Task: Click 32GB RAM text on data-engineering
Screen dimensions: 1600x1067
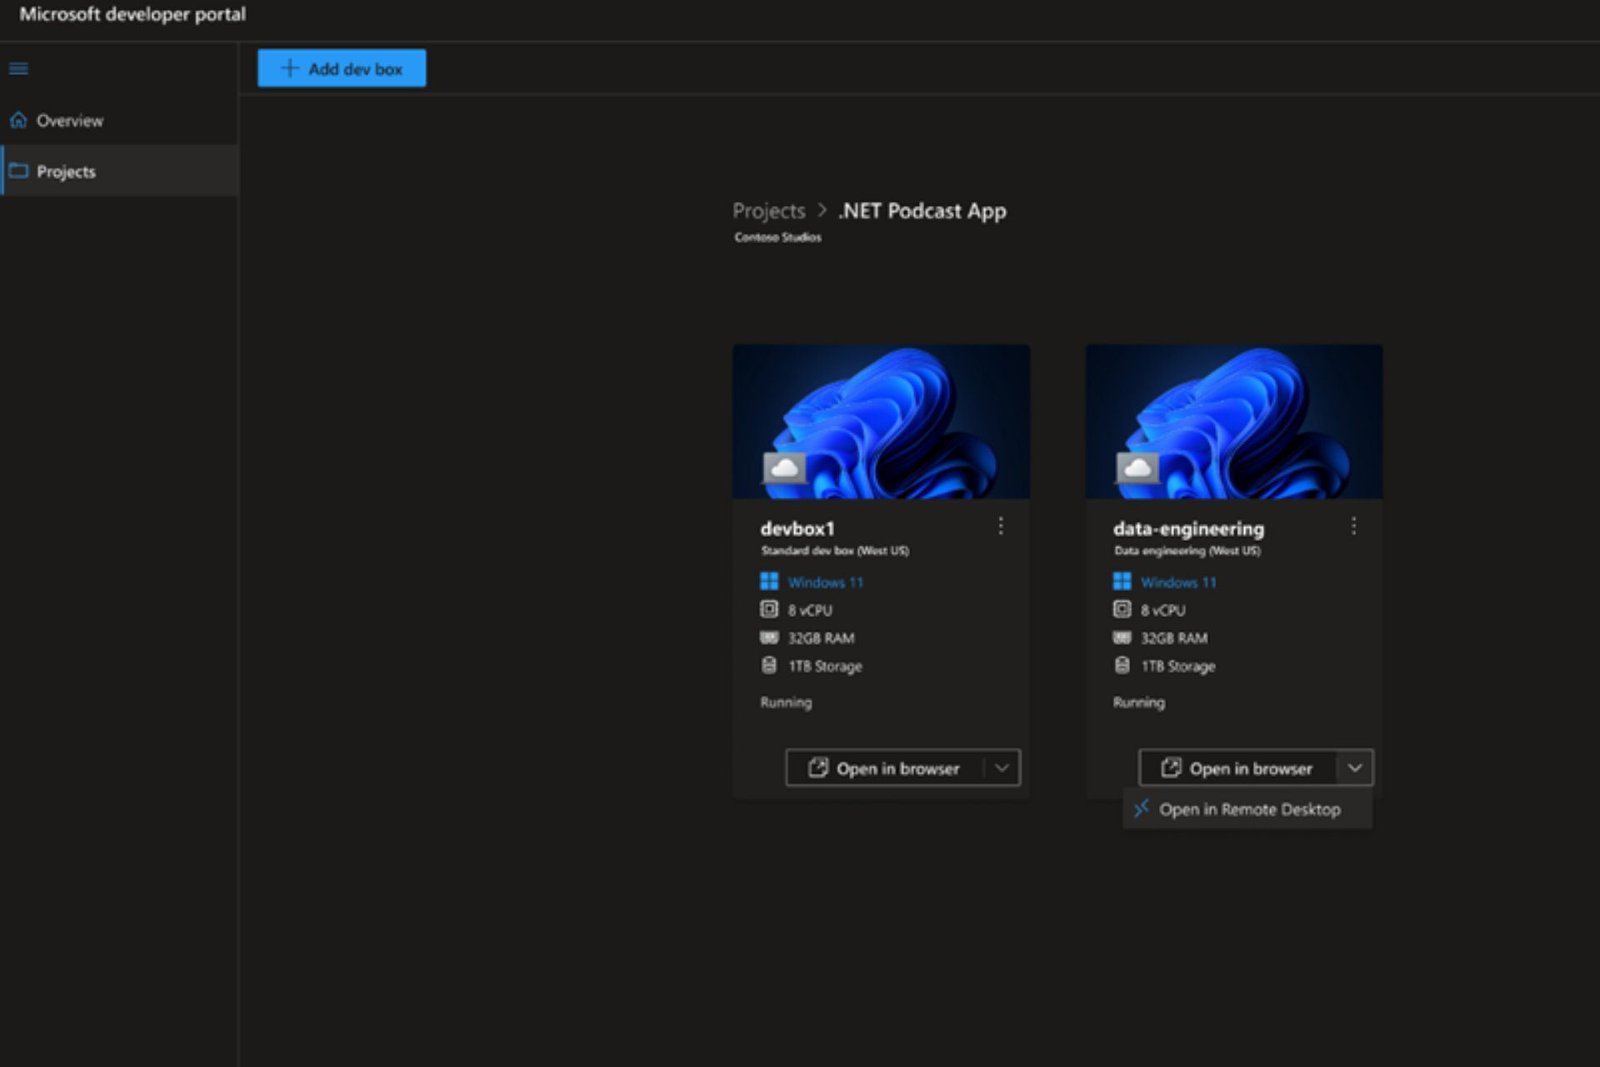Action: (1174, 638)
